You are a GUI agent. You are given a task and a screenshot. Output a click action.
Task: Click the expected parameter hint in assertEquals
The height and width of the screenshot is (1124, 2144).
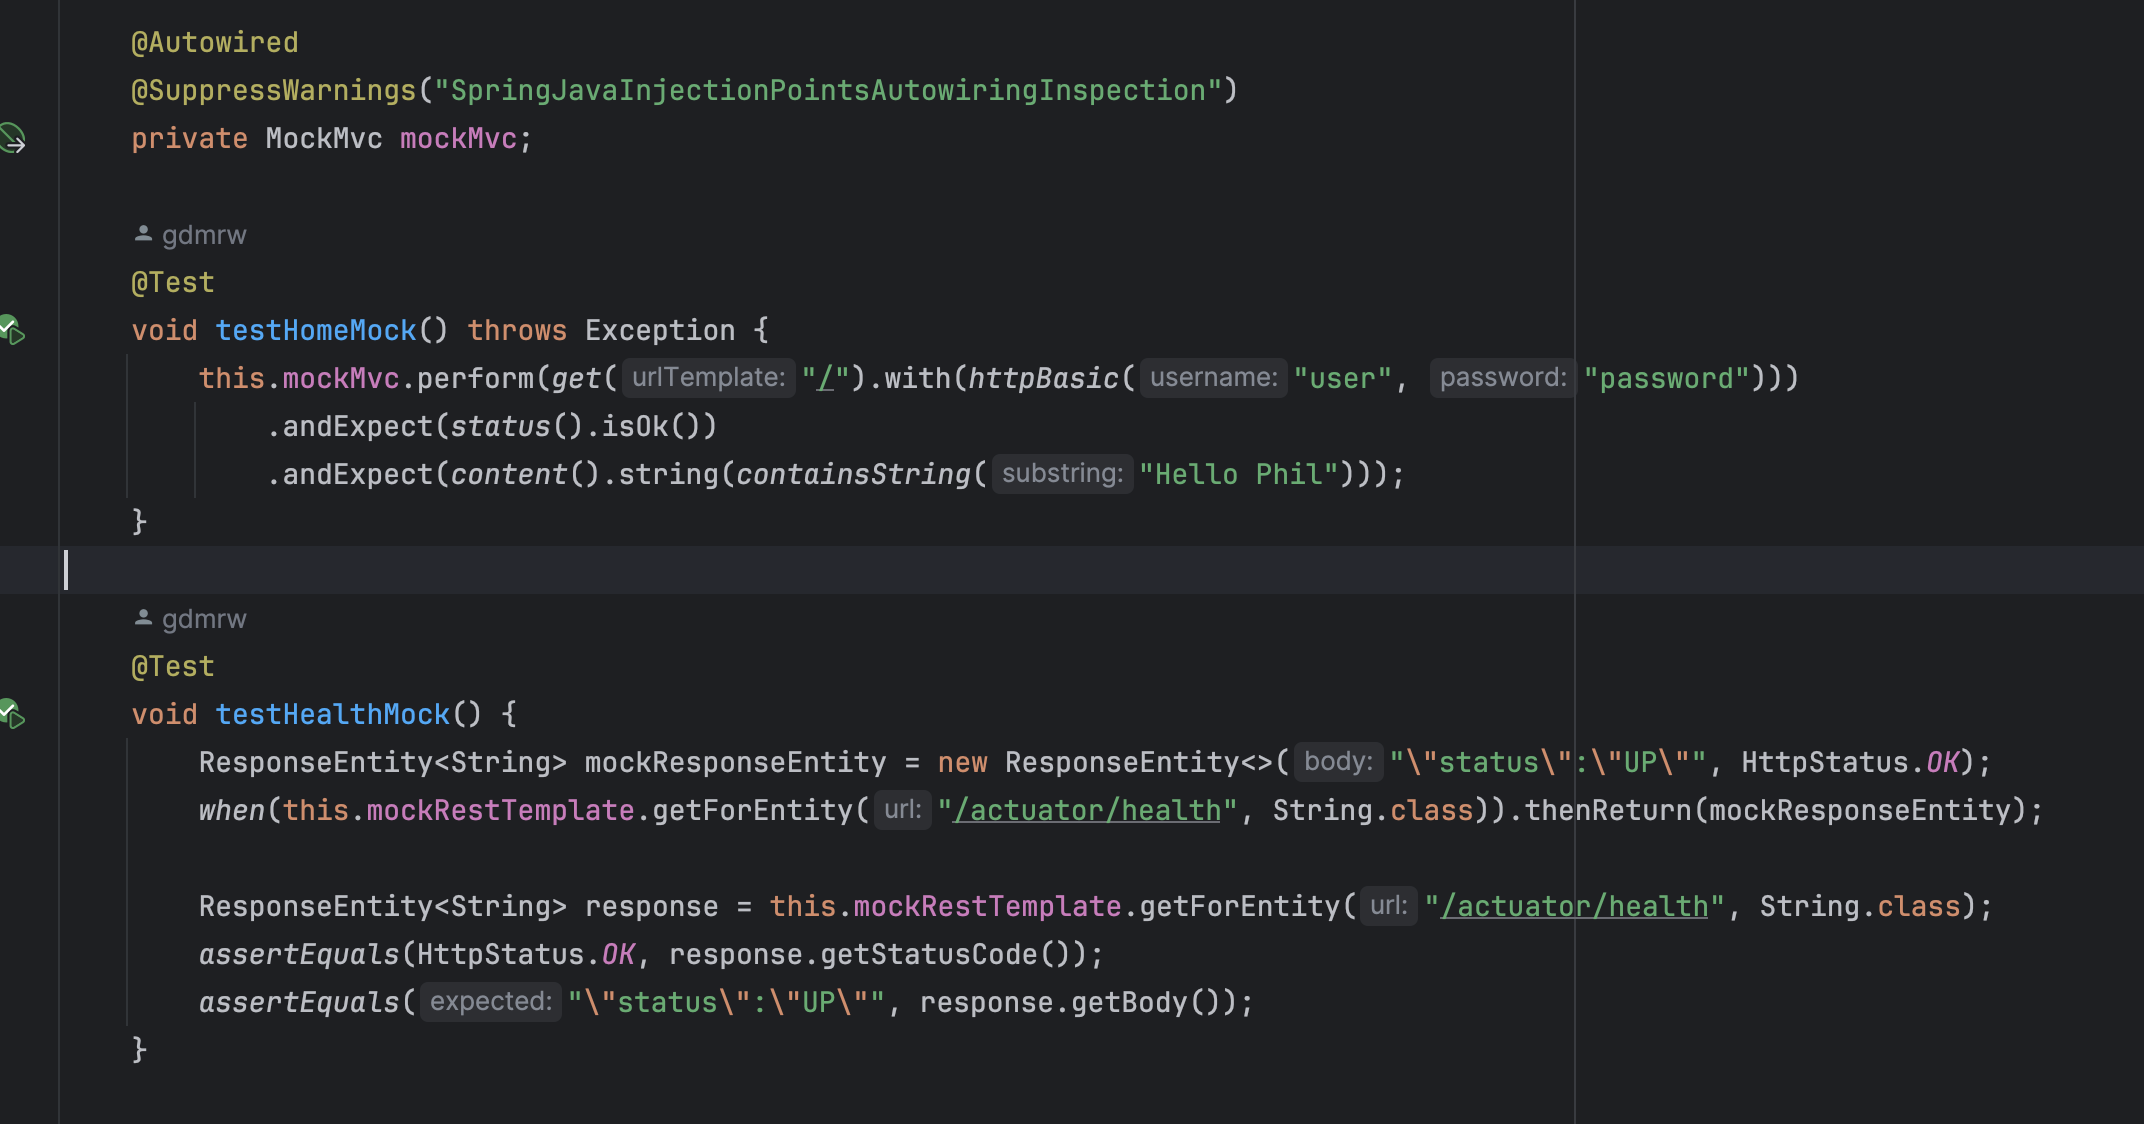(x=490, y=1002)
